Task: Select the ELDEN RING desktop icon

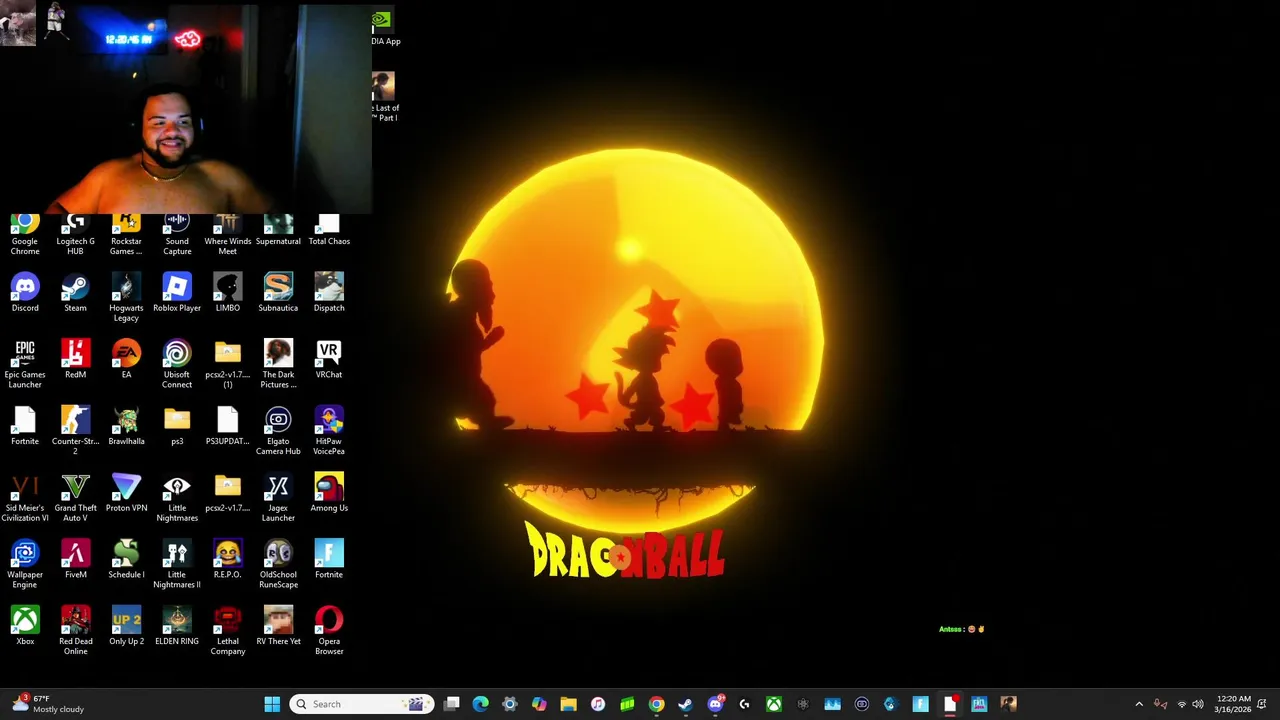Action: tap(177, 627)
